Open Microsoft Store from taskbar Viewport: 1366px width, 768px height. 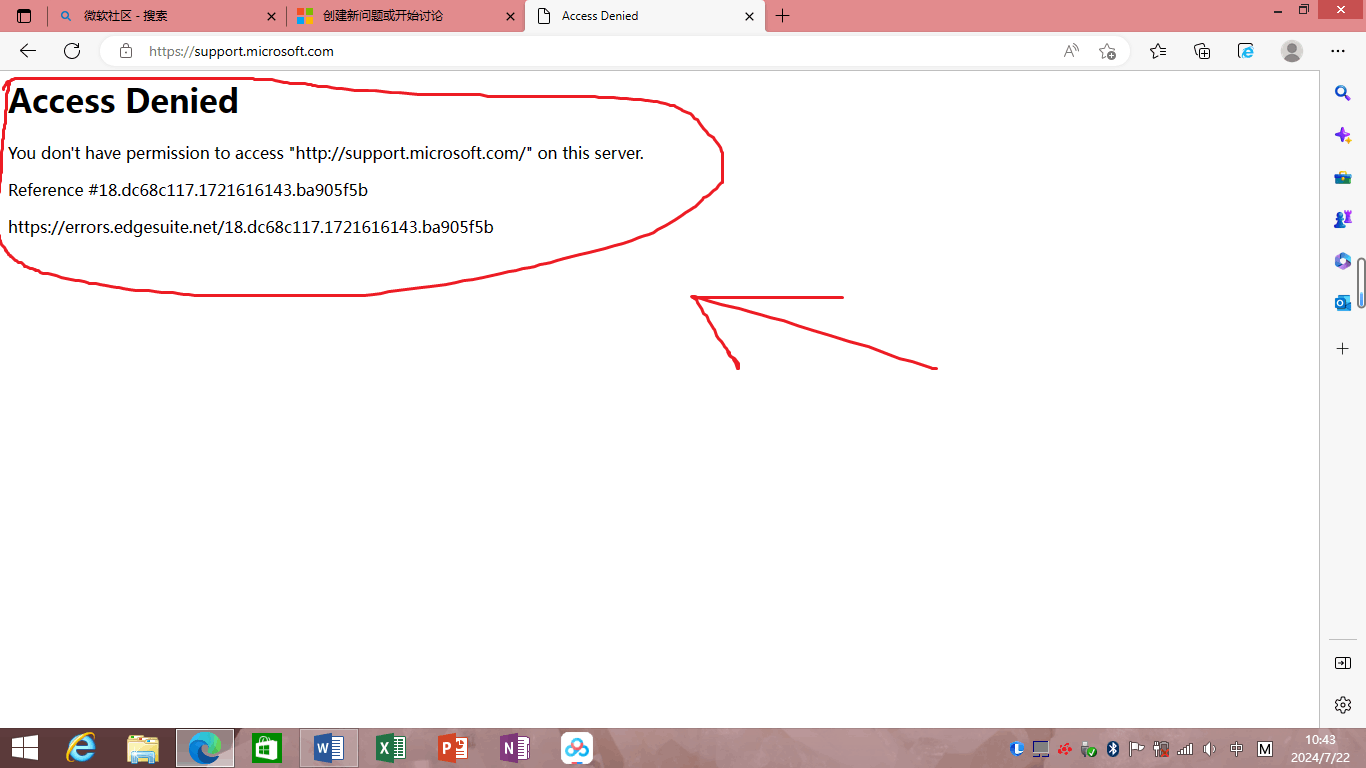coord(267,747)
